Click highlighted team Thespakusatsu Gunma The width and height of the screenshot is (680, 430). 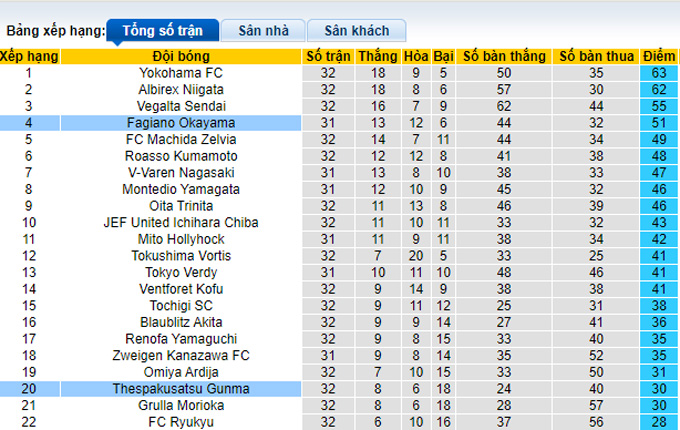pos(182,388)
